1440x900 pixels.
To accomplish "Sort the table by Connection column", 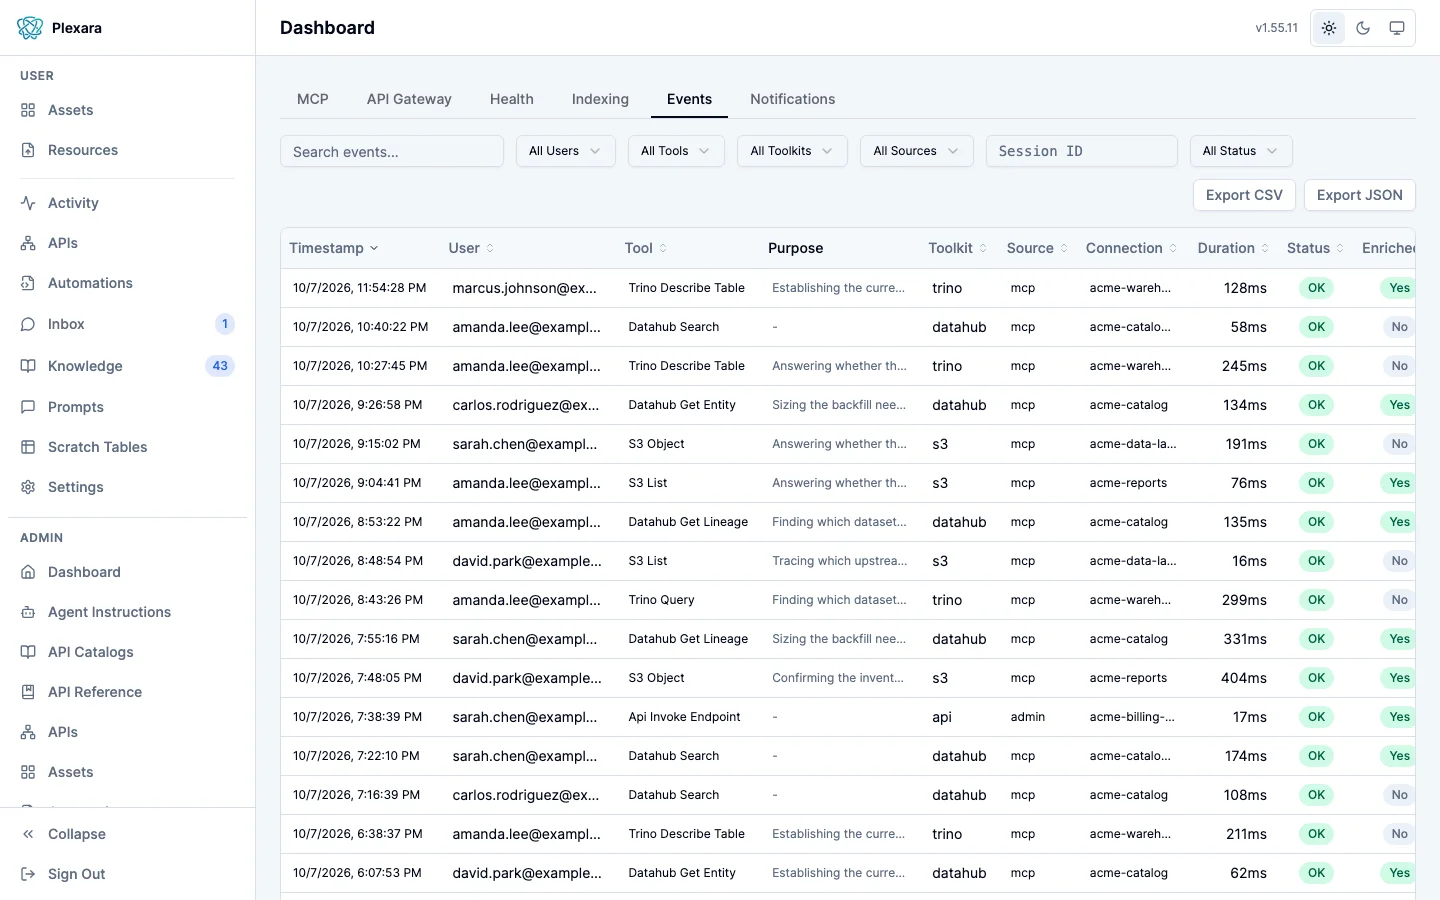I will pyautogui.click(x=1132, y=248).
